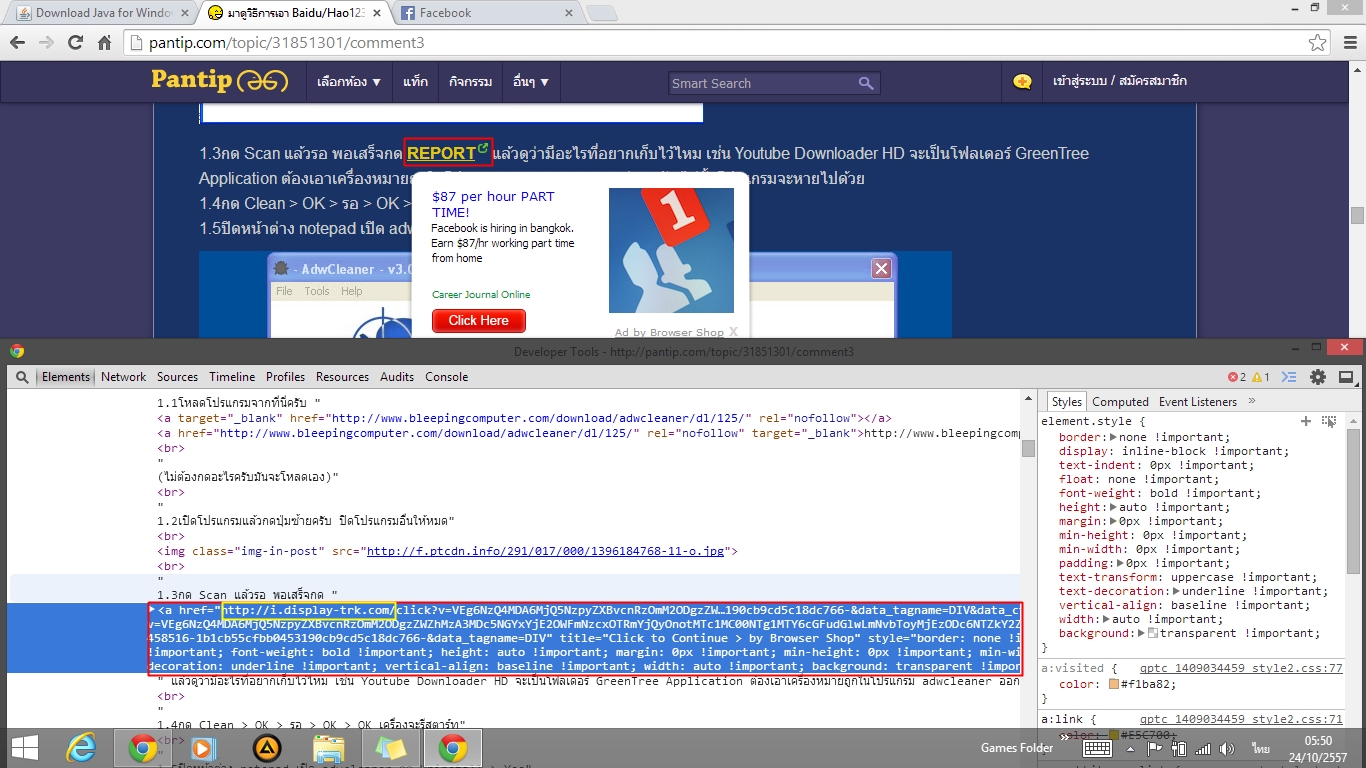
Task: Open the media player taskbar icon
Action: click(x=203, y=748)
